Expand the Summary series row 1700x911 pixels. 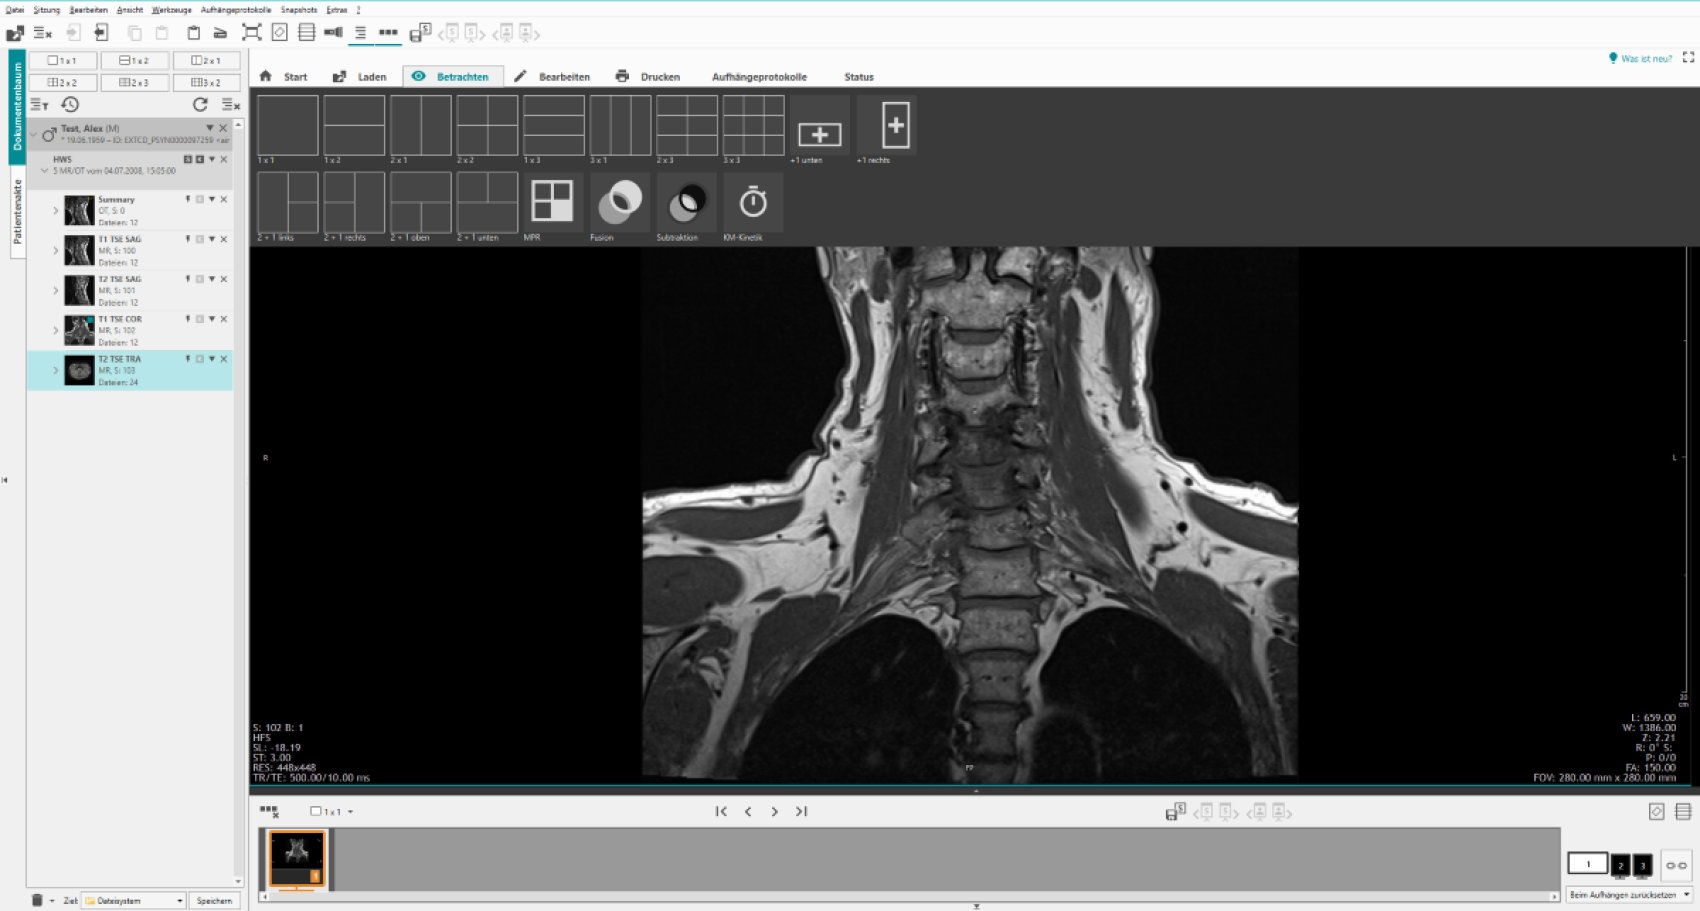56,211
